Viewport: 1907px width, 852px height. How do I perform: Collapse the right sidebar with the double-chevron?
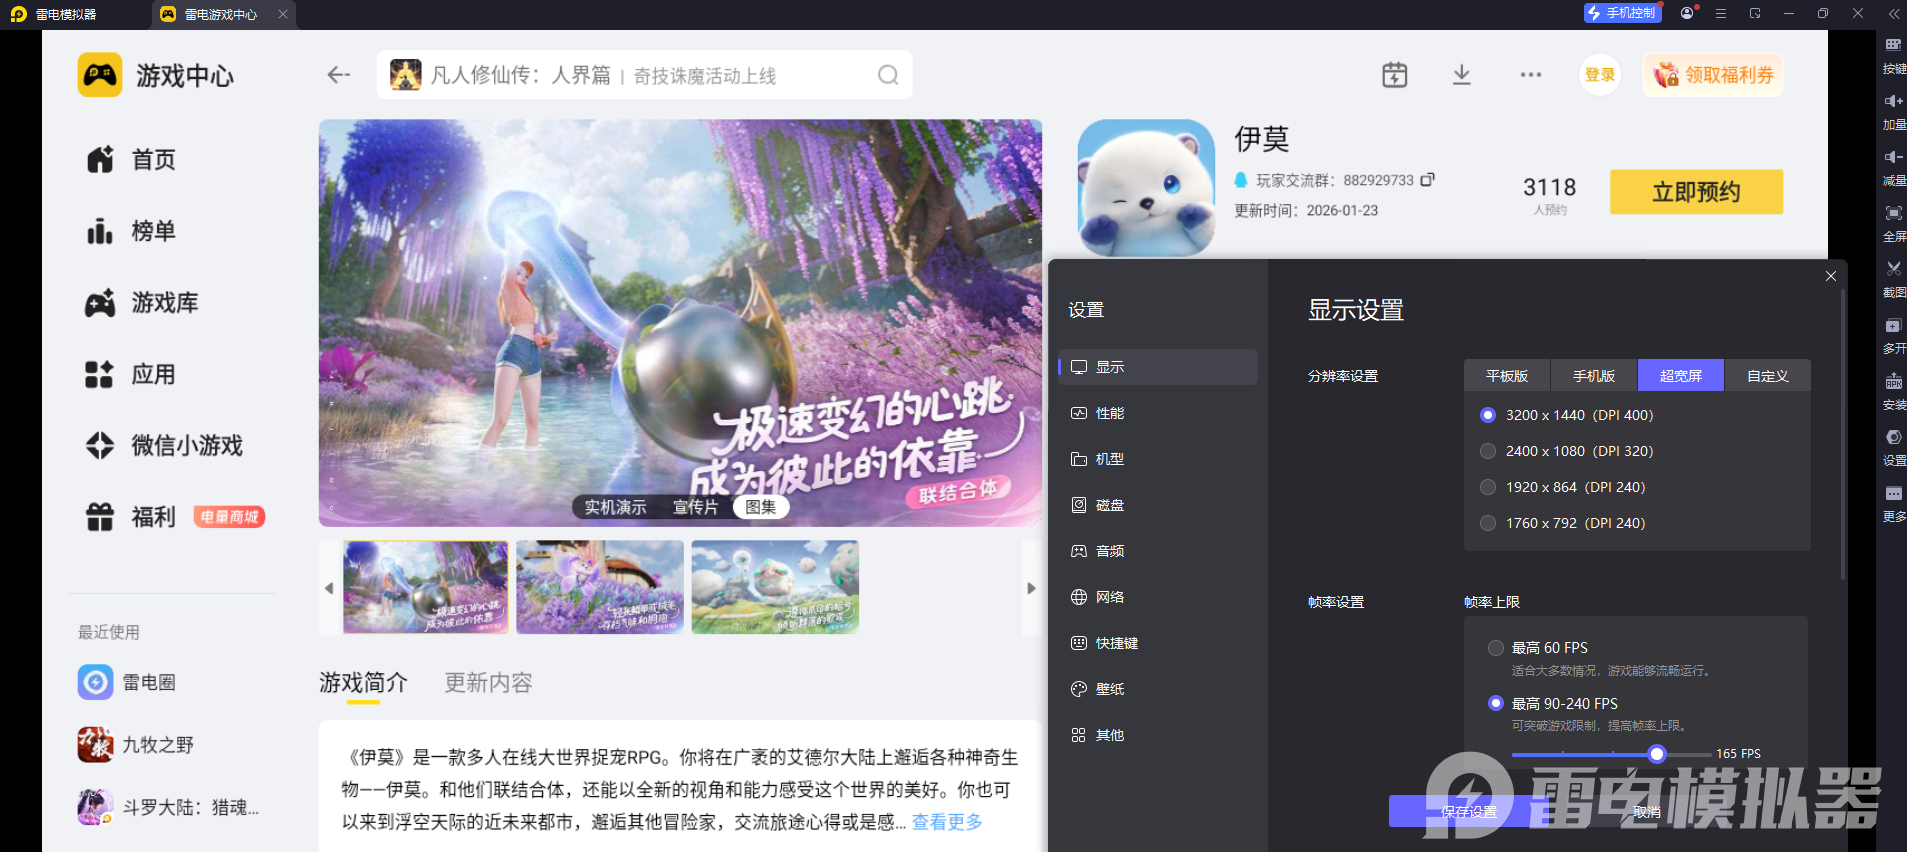click(x=1893, y=14)
